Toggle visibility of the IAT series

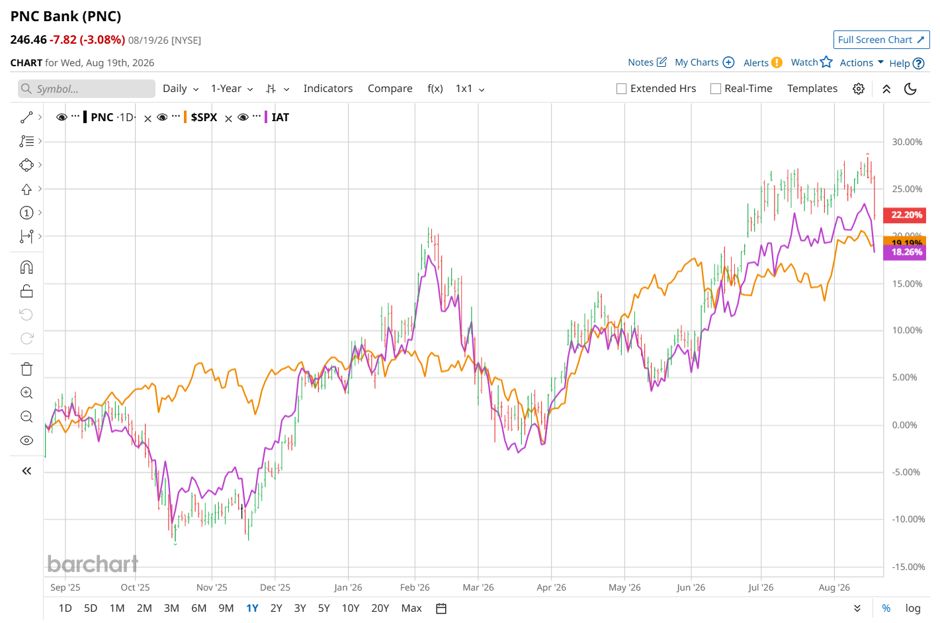(243, 117)
